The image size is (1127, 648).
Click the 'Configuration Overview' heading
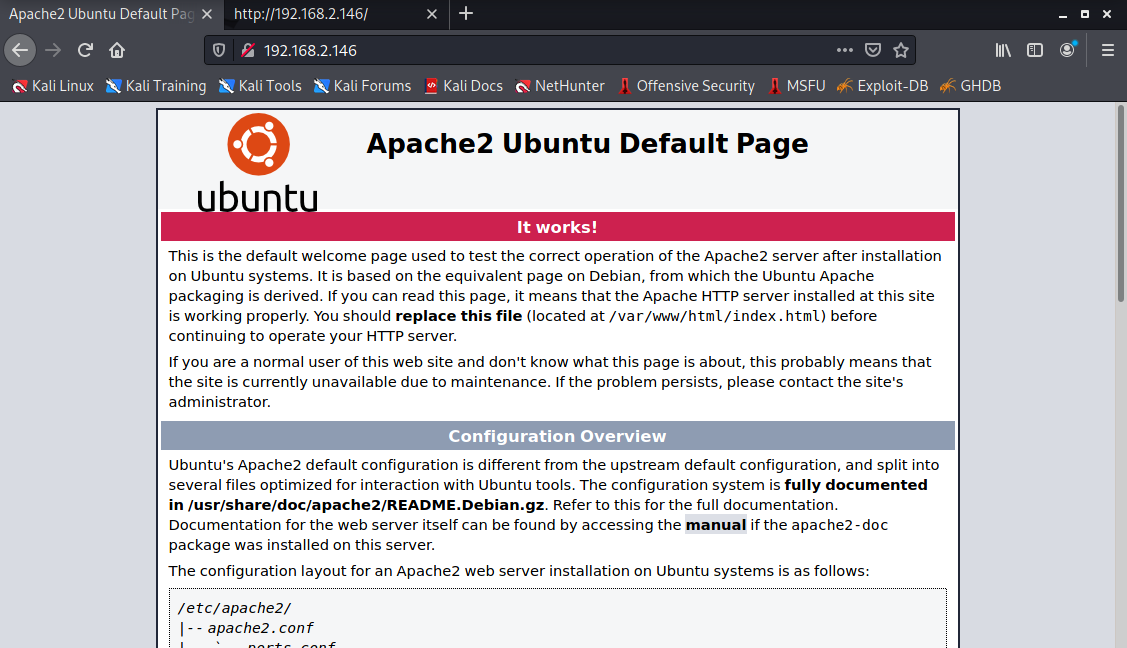tap(558, 436)
